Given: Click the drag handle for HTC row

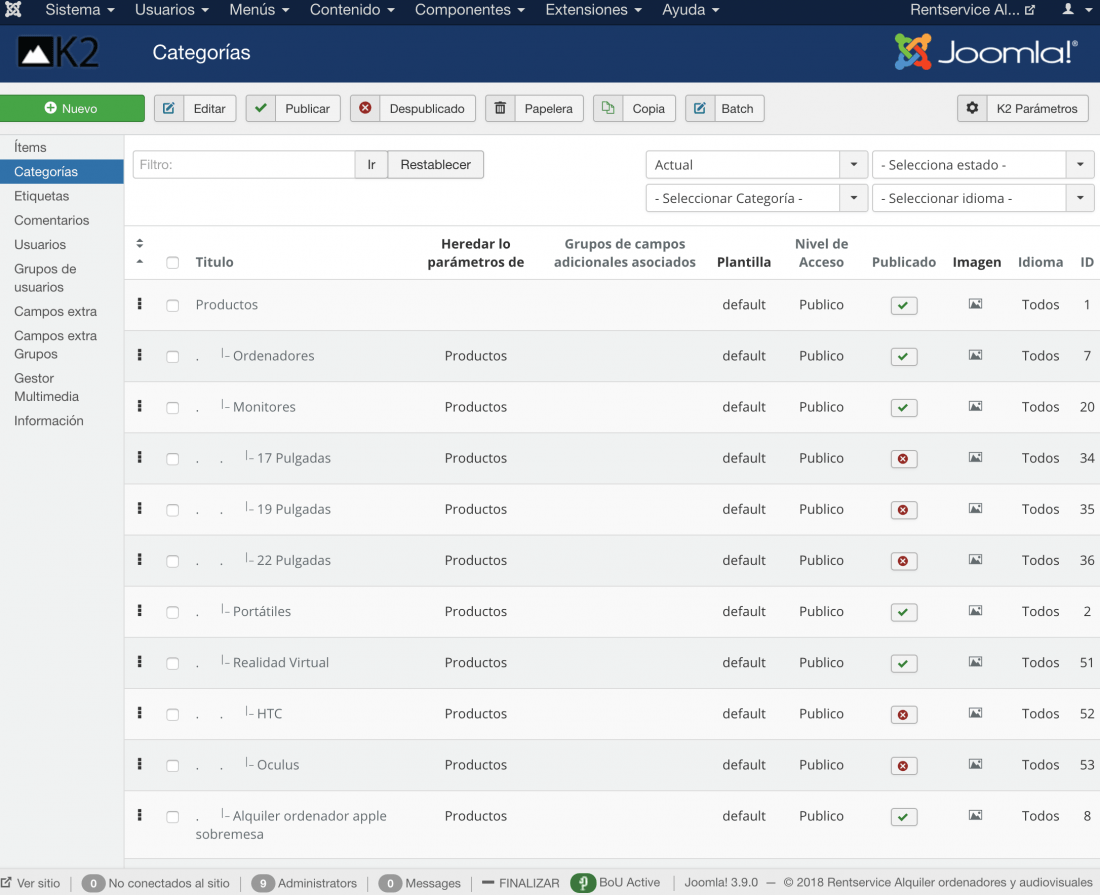Looking at the screenshot, I should point(140,713).
